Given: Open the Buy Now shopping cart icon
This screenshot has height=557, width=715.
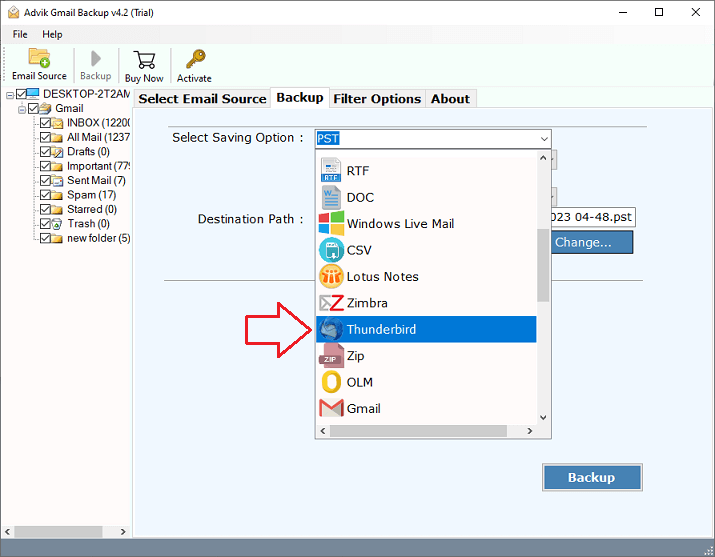Looking at the screenshot, I should [144, 60].
